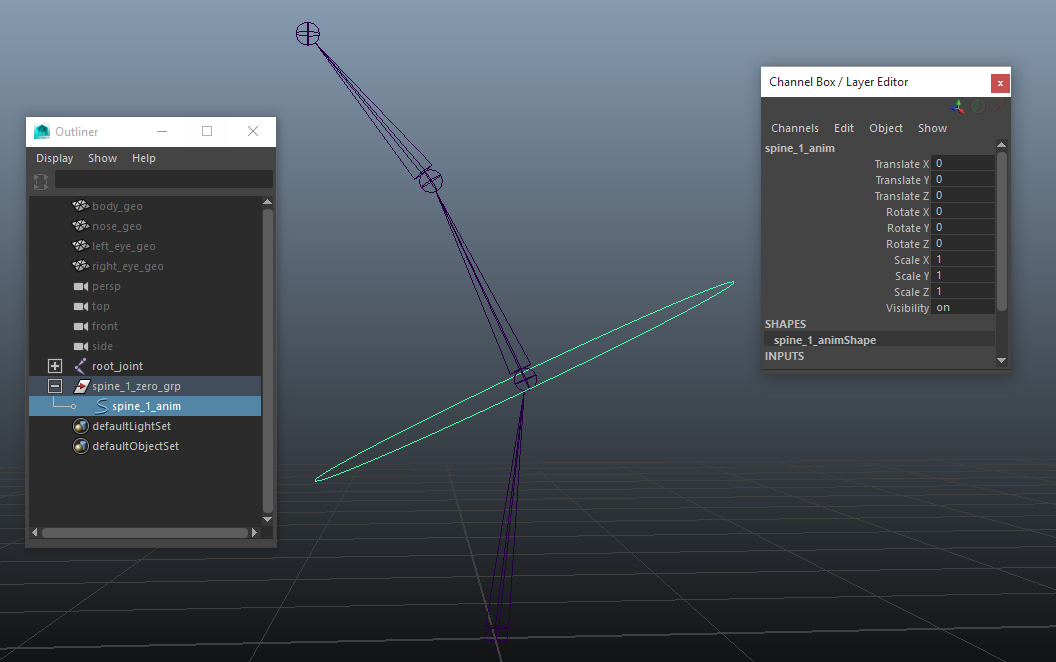Collapse the spine_1_zero_grp group

tap(55, 386)
